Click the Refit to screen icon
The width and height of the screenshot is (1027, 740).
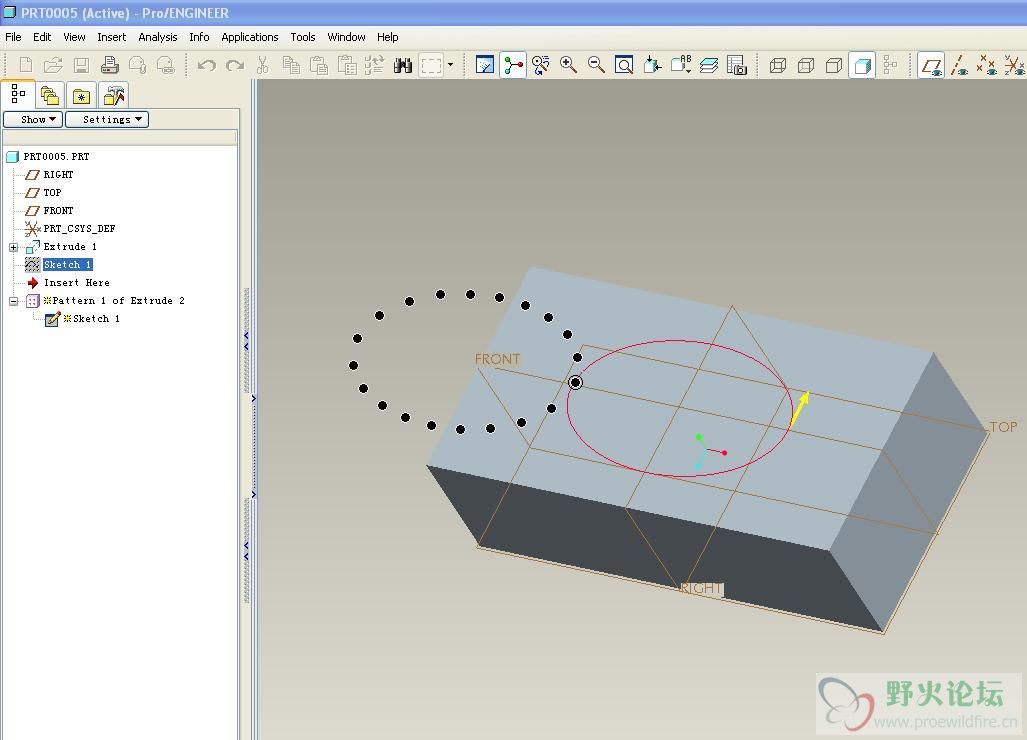coord(624,65)
